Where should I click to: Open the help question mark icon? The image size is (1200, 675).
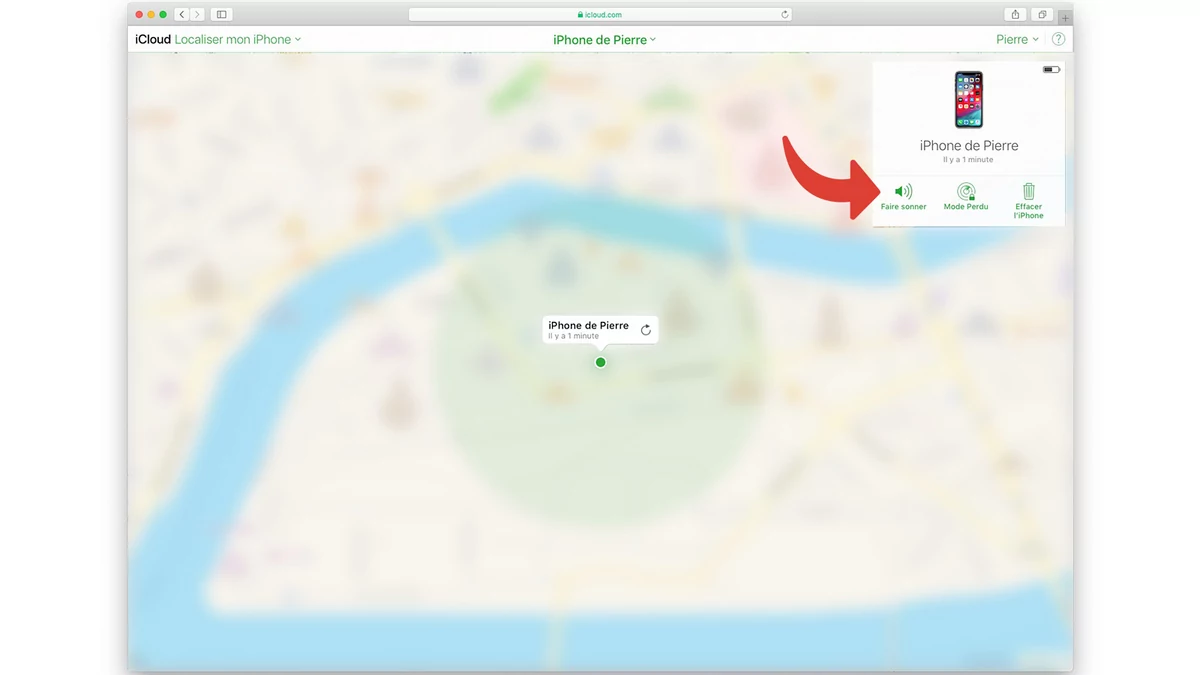pos(1058,39)
